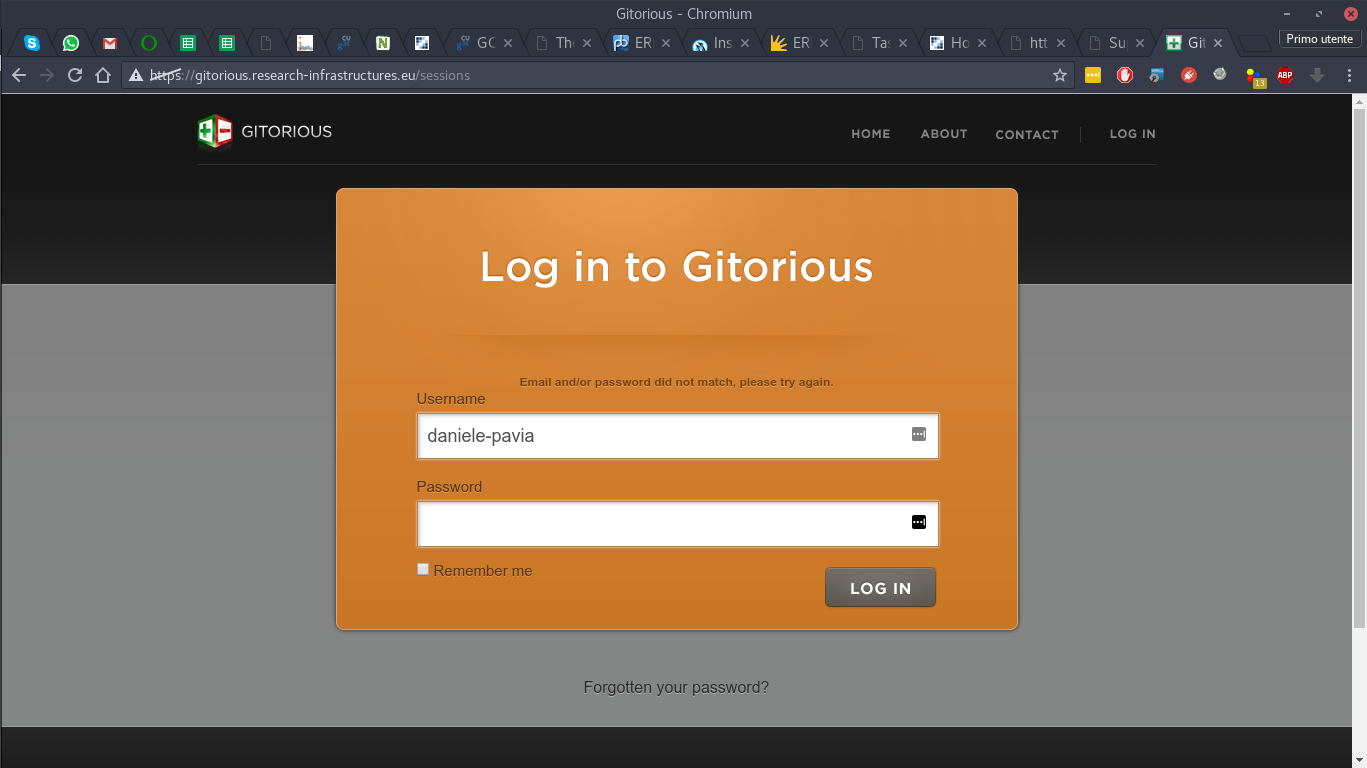Viewport: 1367px width, 768px height.
Task: Open the red plug extension icon
Action: point(1189,75)
